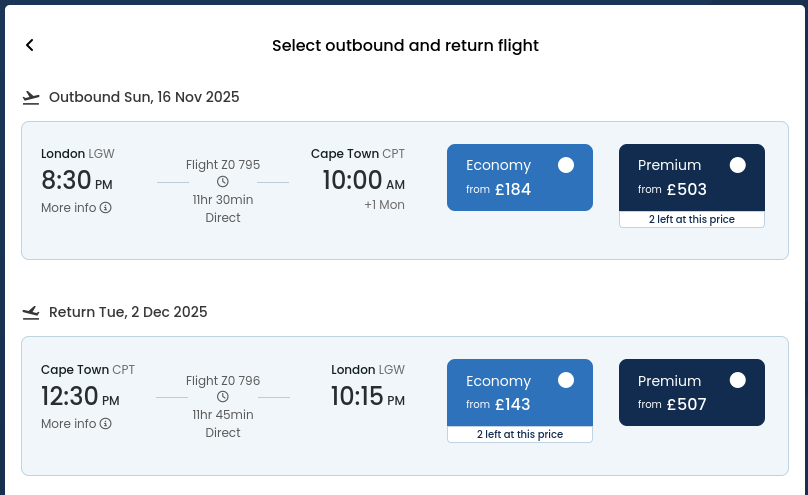Select the outbound Premium £503 radio button
This screenshot has width=808, height=495.
737,165
